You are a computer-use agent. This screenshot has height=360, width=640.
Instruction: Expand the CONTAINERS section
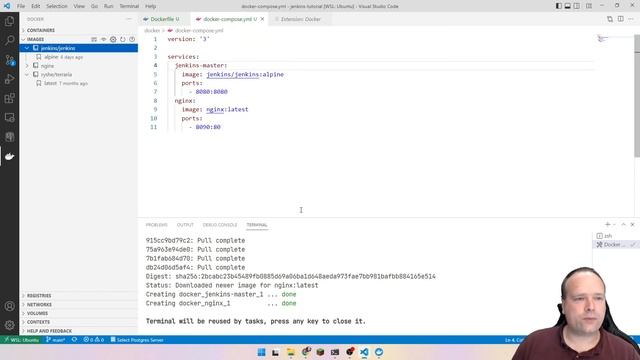79,30
